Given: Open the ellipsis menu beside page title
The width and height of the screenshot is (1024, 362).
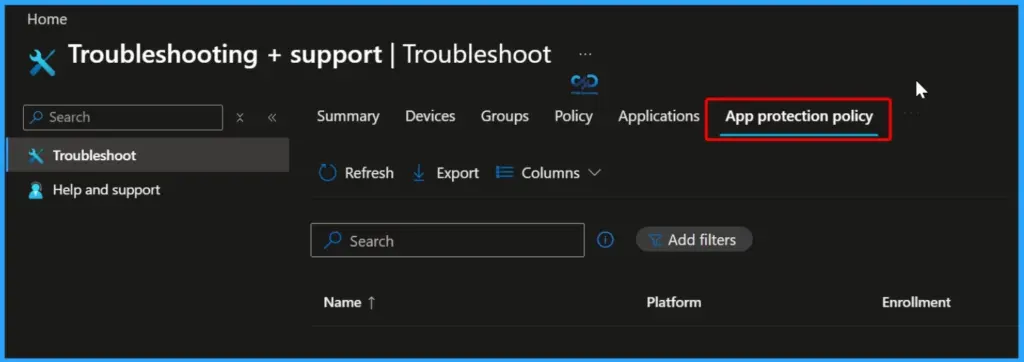Looking at the screenshot, I should click(x=585, y=54).
